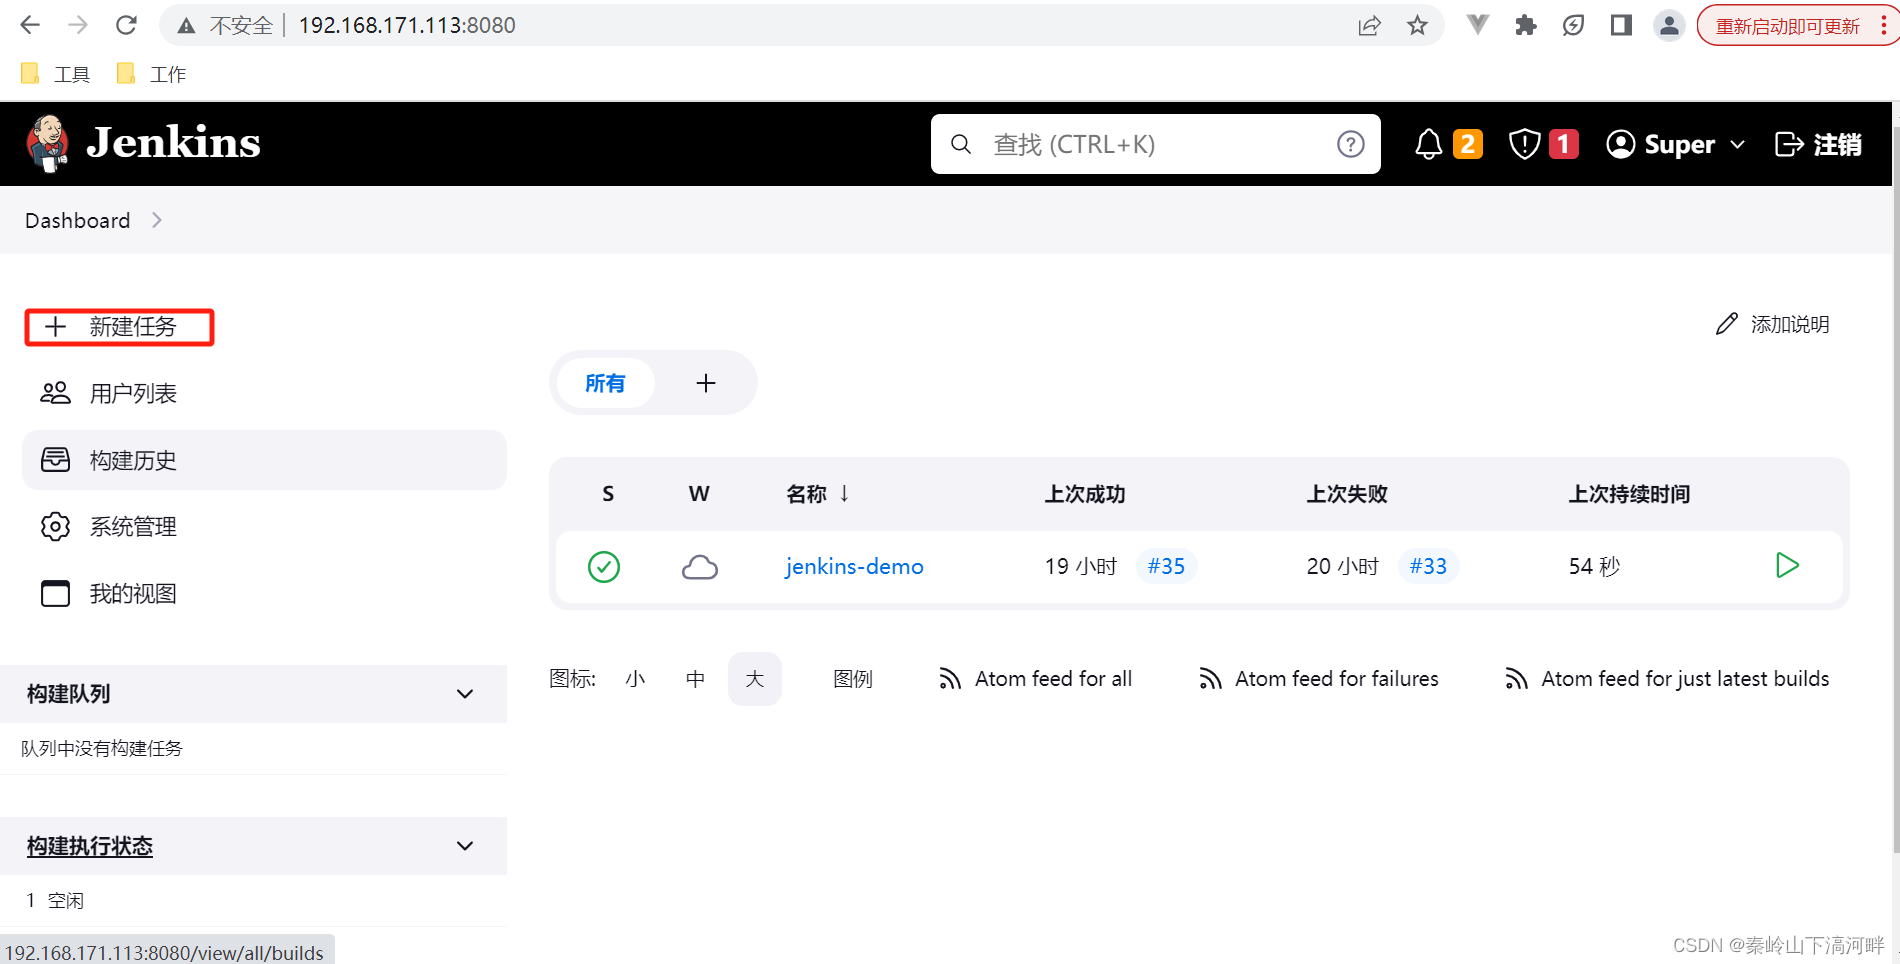Set icon size to 小
Viewport: 1900px width, 964px height.
click(635, 679)
